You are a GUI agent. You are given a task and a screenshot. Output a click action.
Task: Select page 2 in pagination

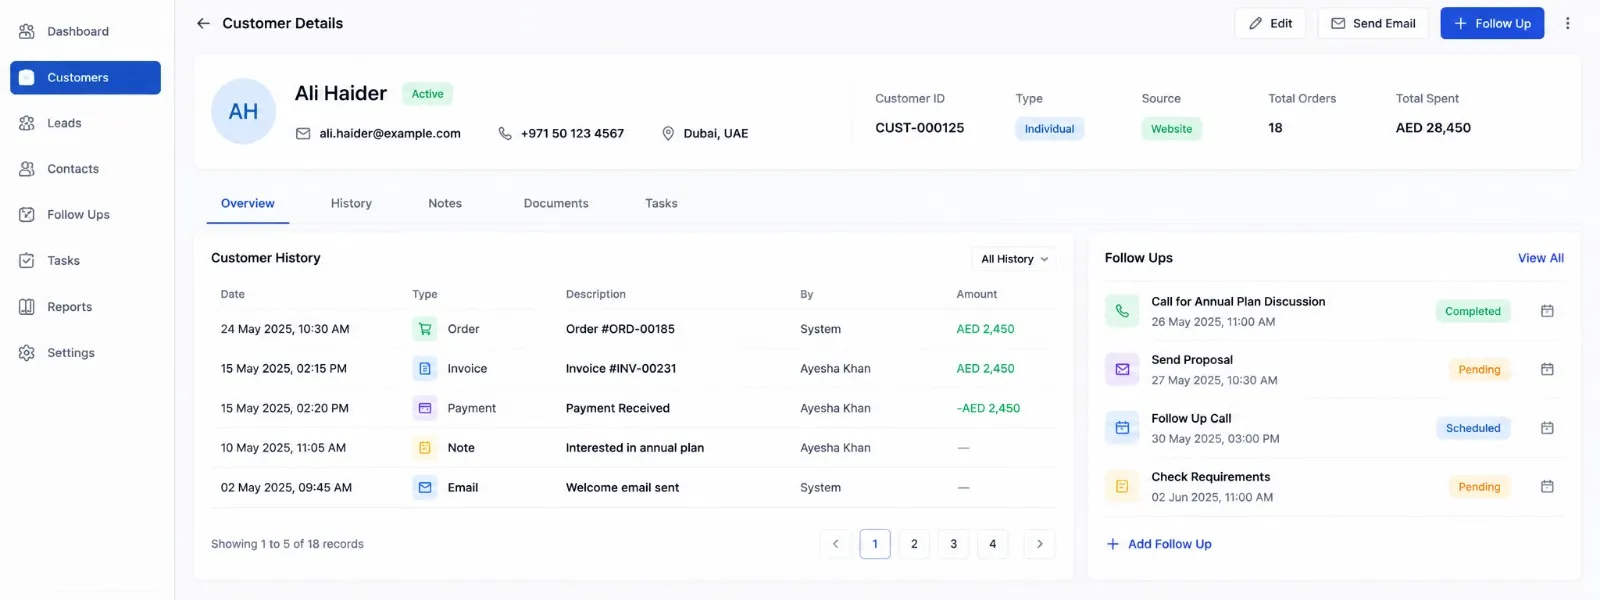[914, 544]
